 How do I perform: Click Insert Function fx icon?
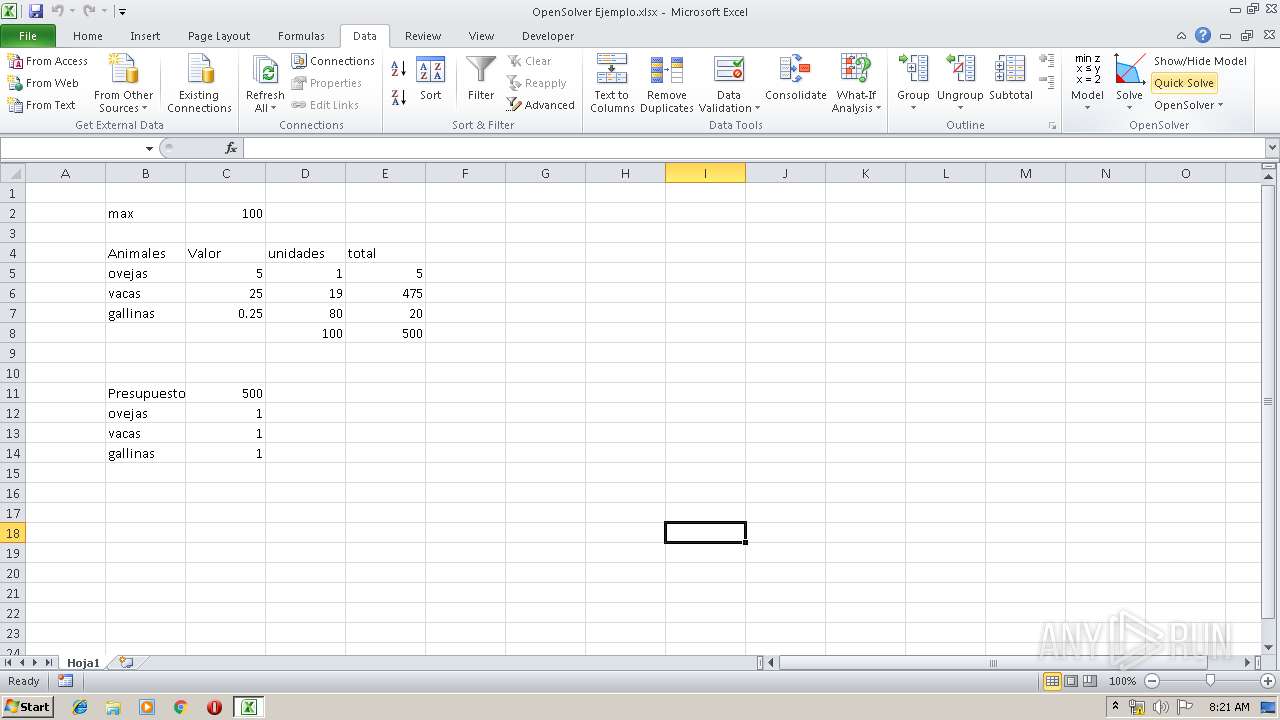(231, 148)
